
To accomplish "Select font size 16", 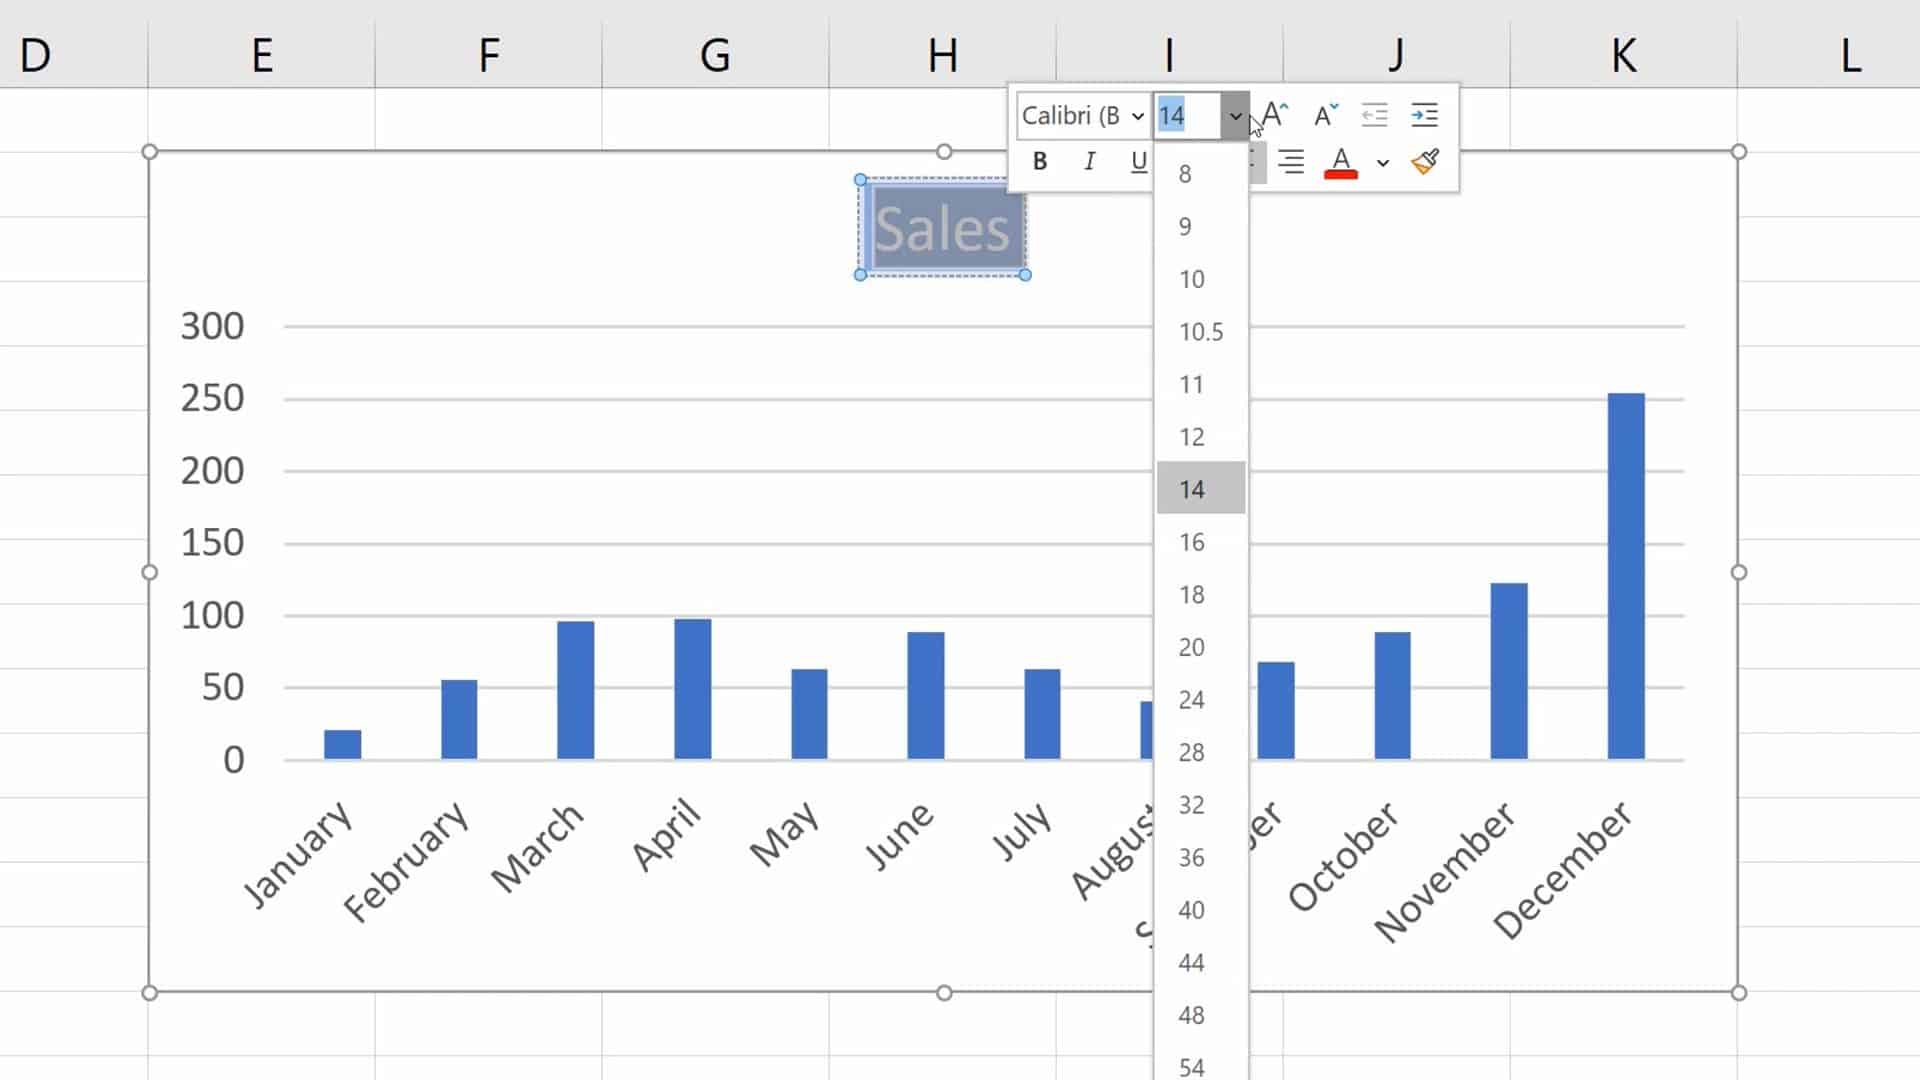I will (1201, 542).
